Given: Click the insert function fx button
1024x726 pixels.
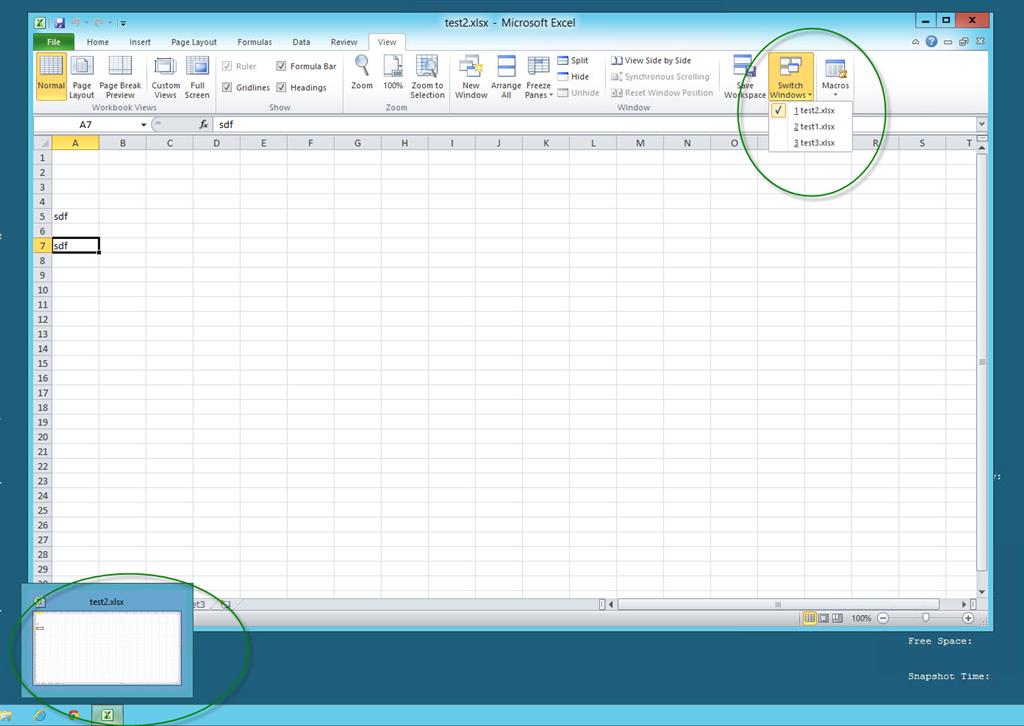Looking at the screenshot, I should tap(204, 124).
